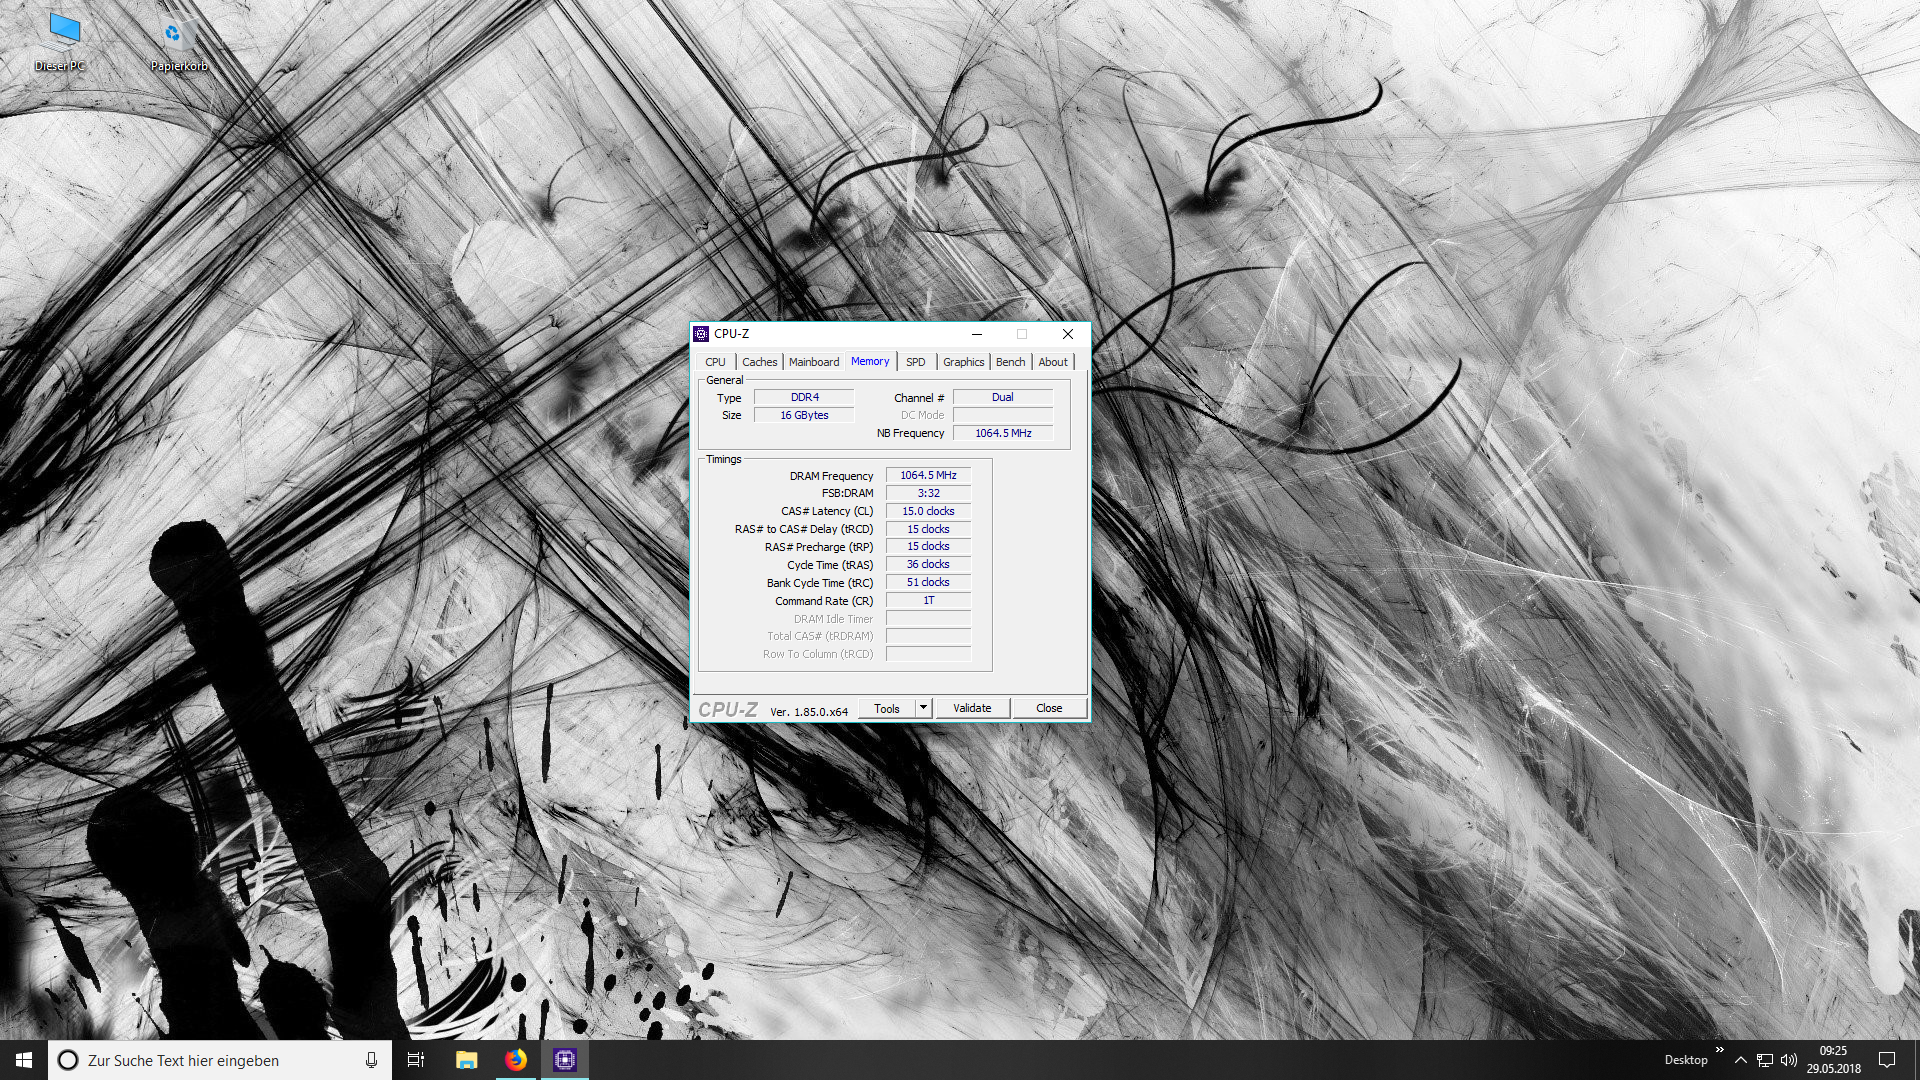Click the Validate button
This screenshot has width=1920, height=1080.
(x=971, y=708)
